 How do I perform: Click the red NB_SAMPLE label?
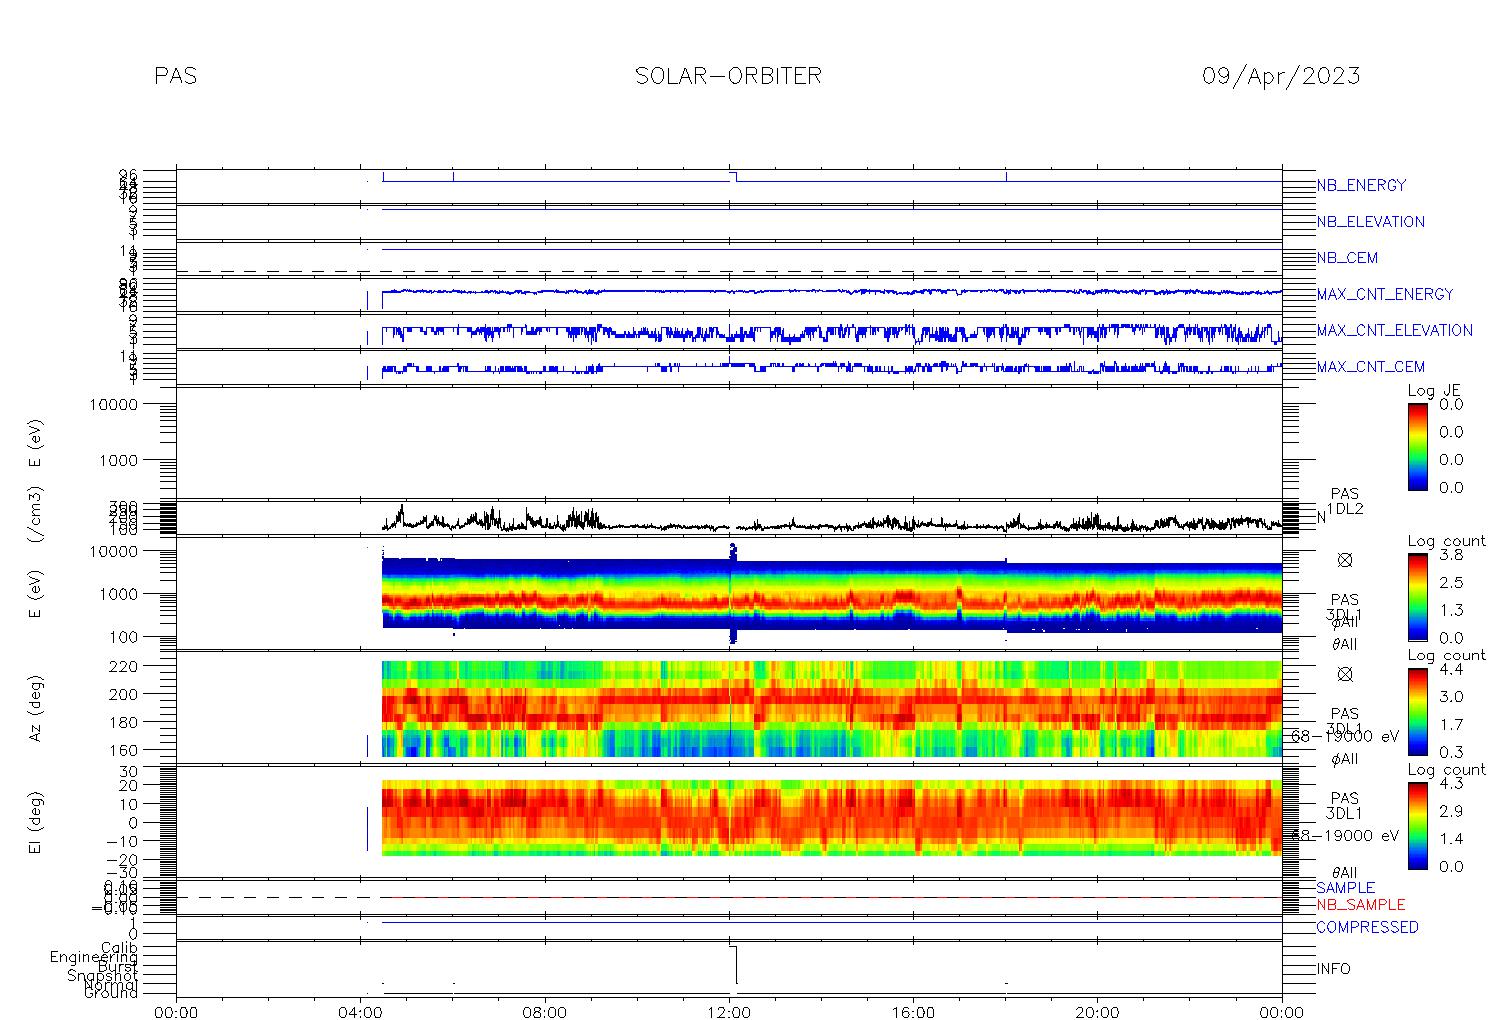click(x=1360, y=904)
